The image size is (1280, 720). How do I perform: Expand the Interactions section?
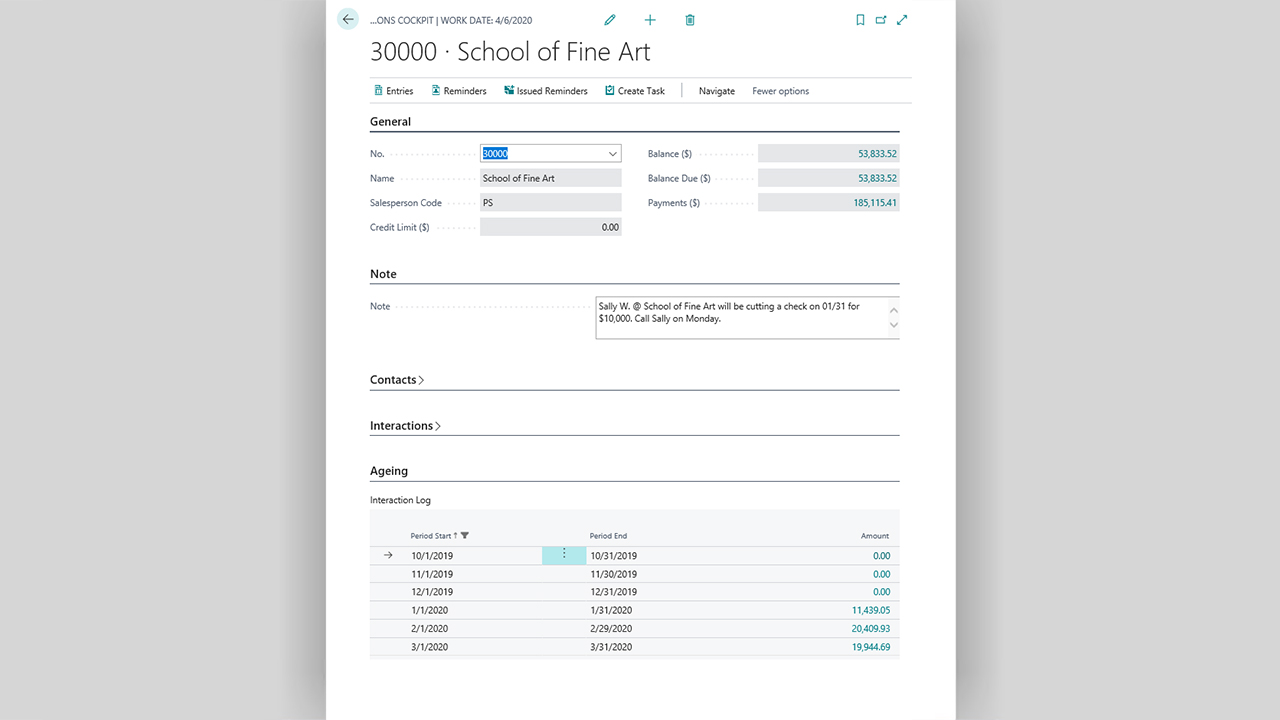pos(405,426)
